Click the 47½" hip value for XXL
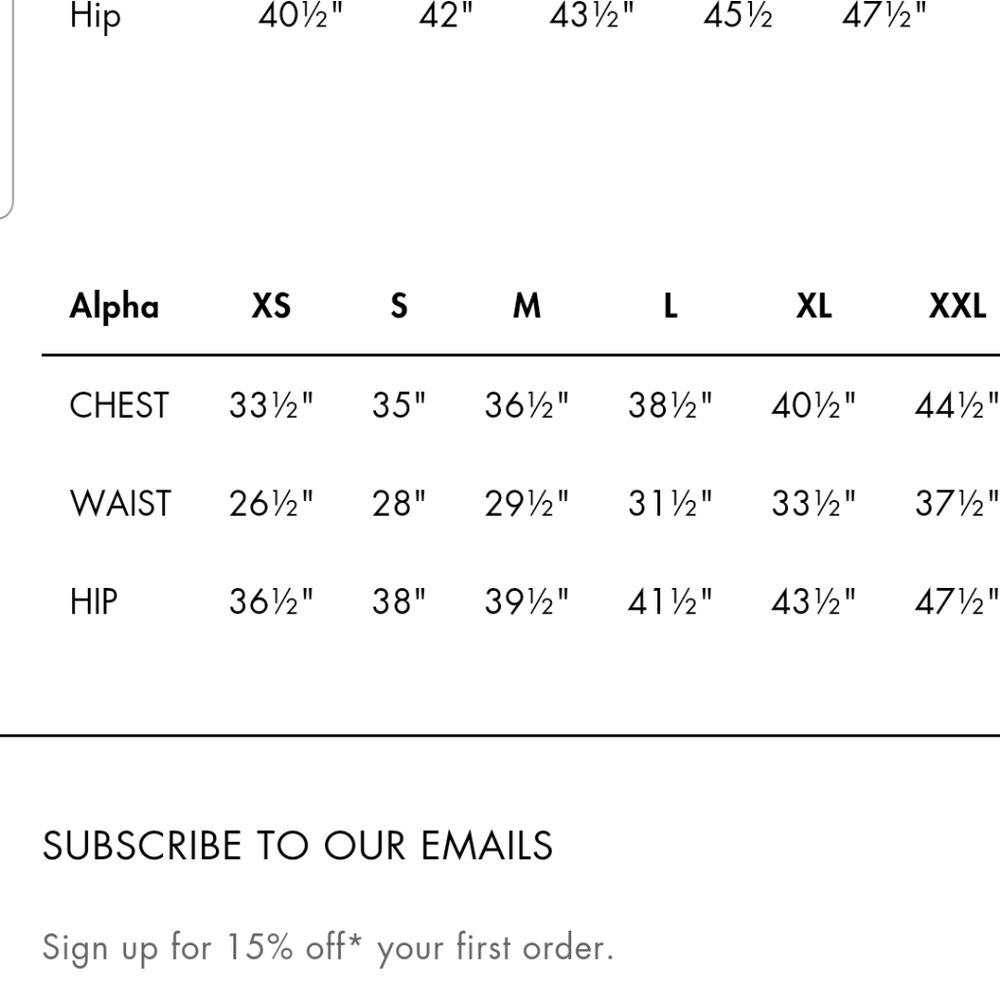Viewport: 1000px width, 1000px height. coord(957,601)
